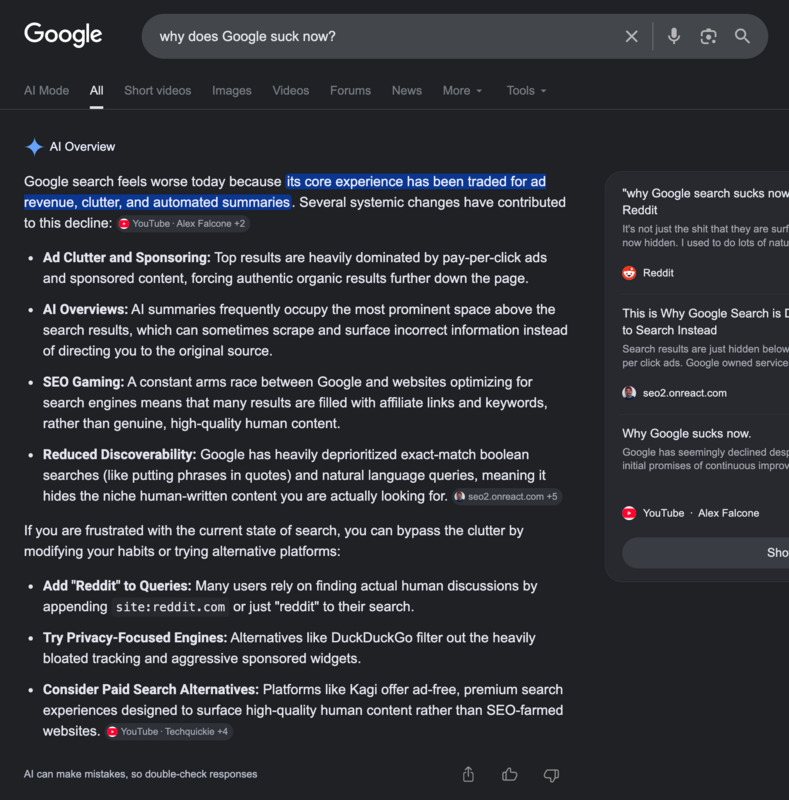The width and height of the screenshot is (789, 800).
Task: Click YouTube Alex Falcone source in side panel
Action: click(691, 513)
